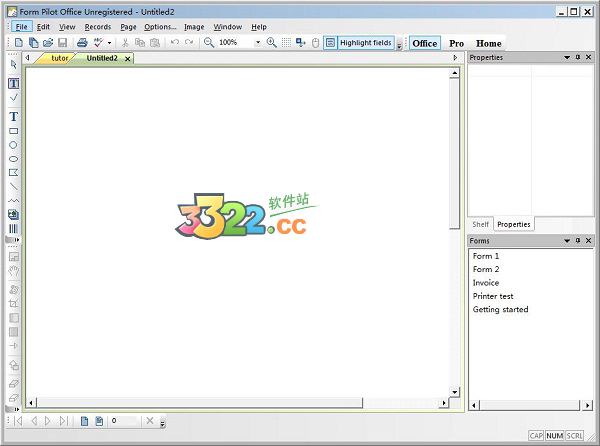Image resolution: width=600 pixels, height=446 pixels.
Task: Select the arrow pointer tool
Action: click(14, 65)
